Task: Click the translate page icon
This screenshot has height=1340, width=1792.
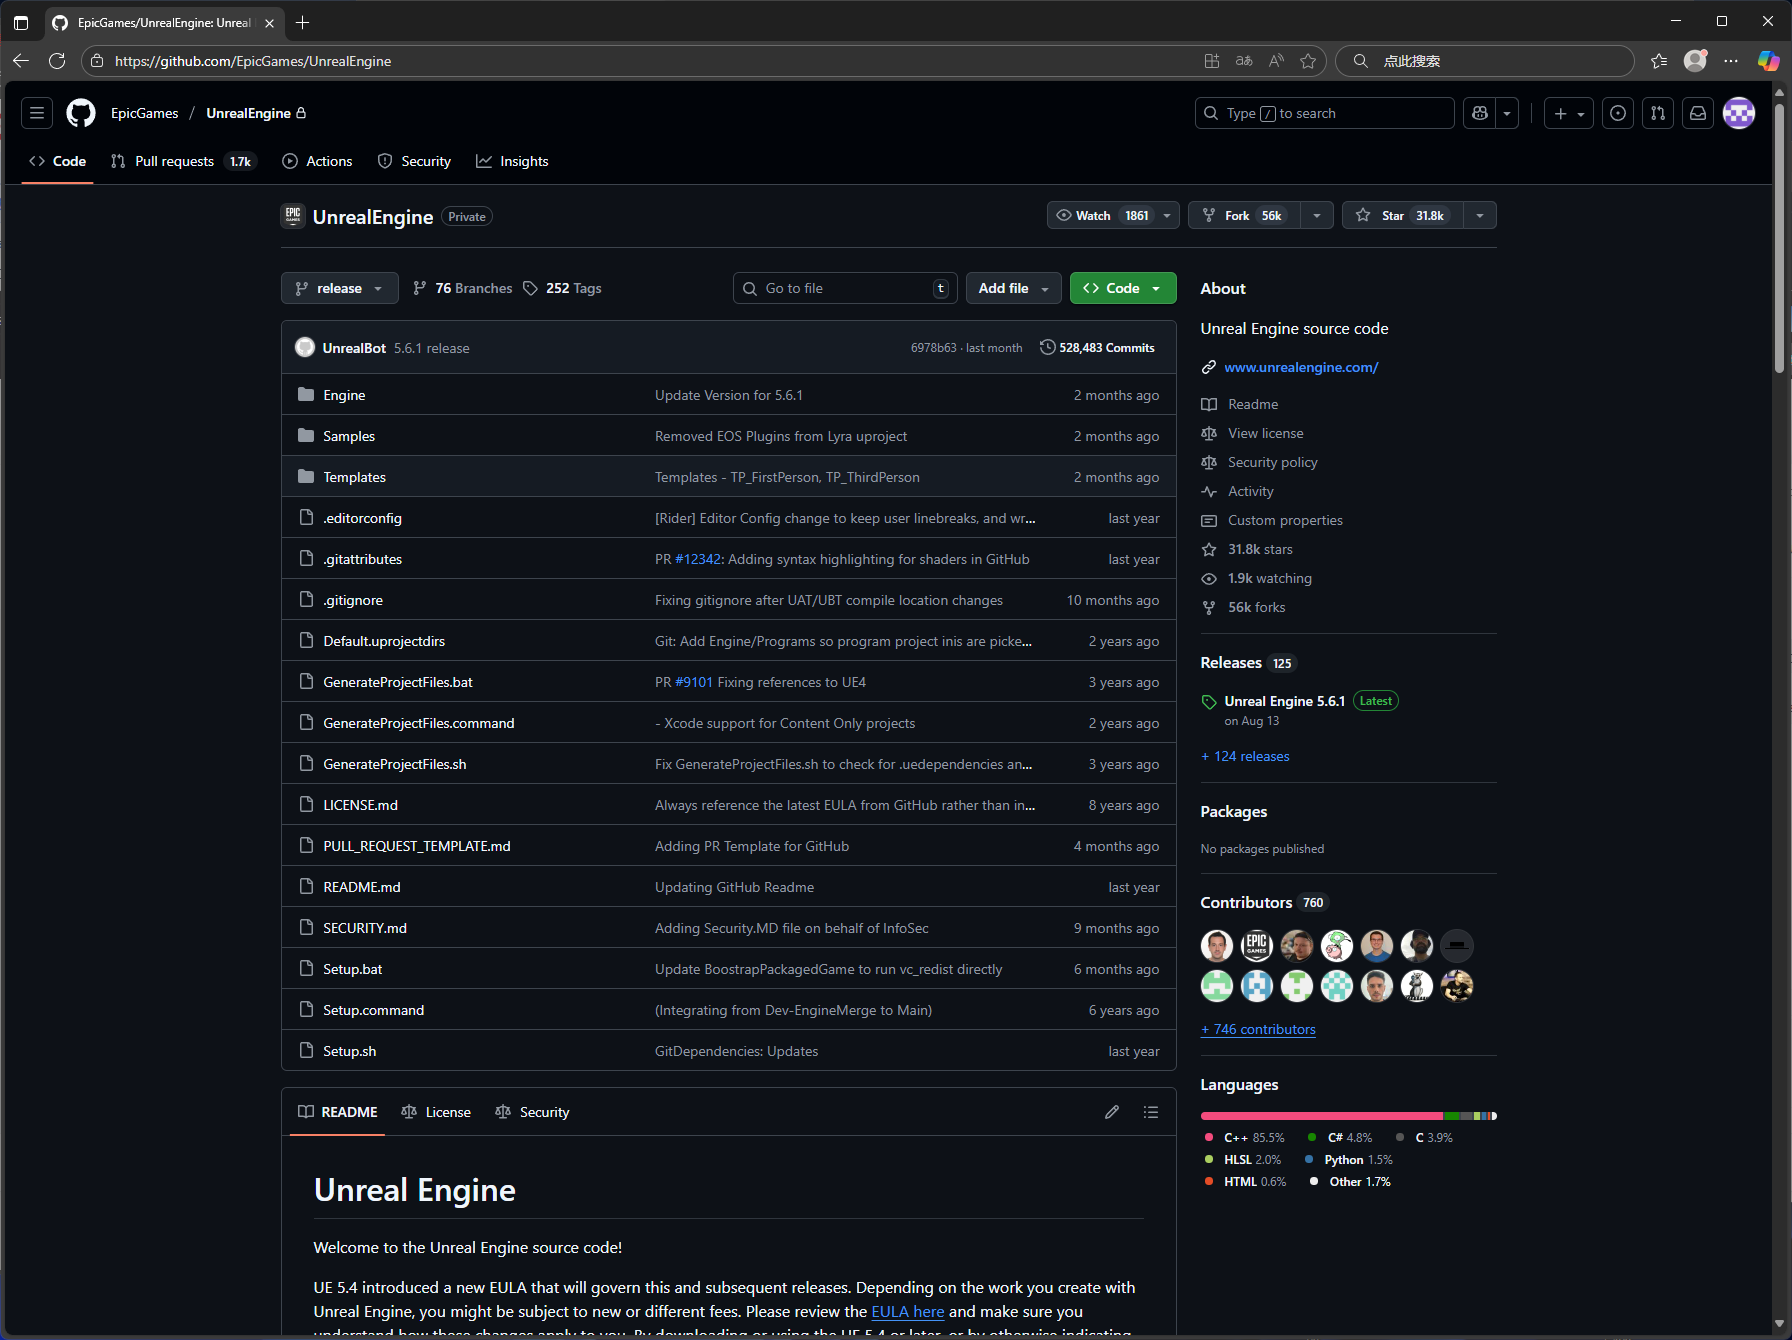Action: pyautogui.click(x=1244, y=61)
